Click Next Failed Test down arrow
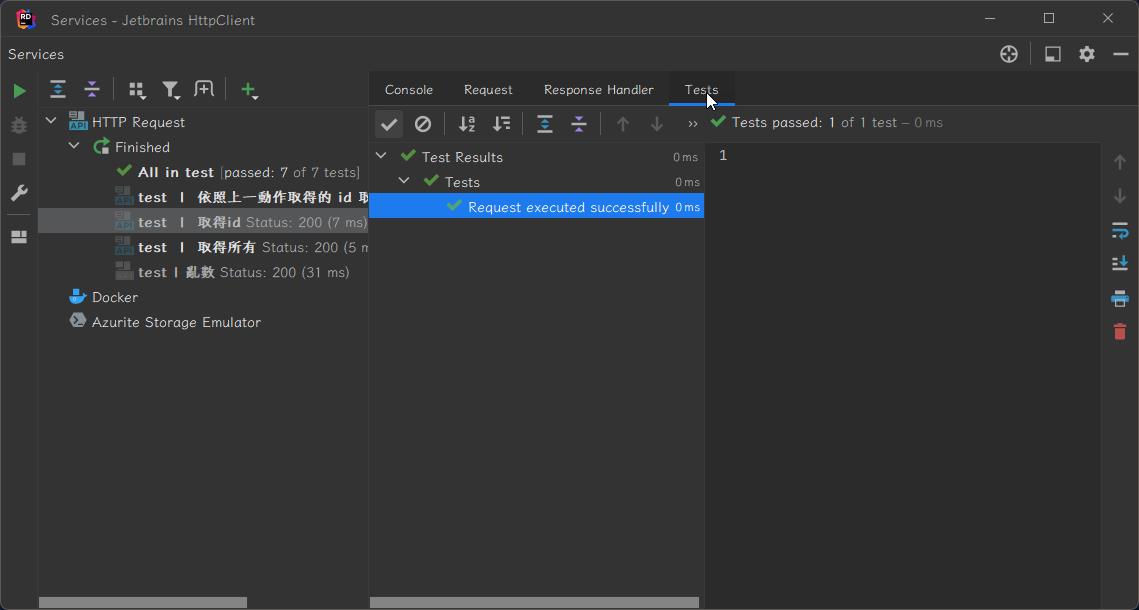The height and width of the screenshot is (610, 1139). pos(657,124)
